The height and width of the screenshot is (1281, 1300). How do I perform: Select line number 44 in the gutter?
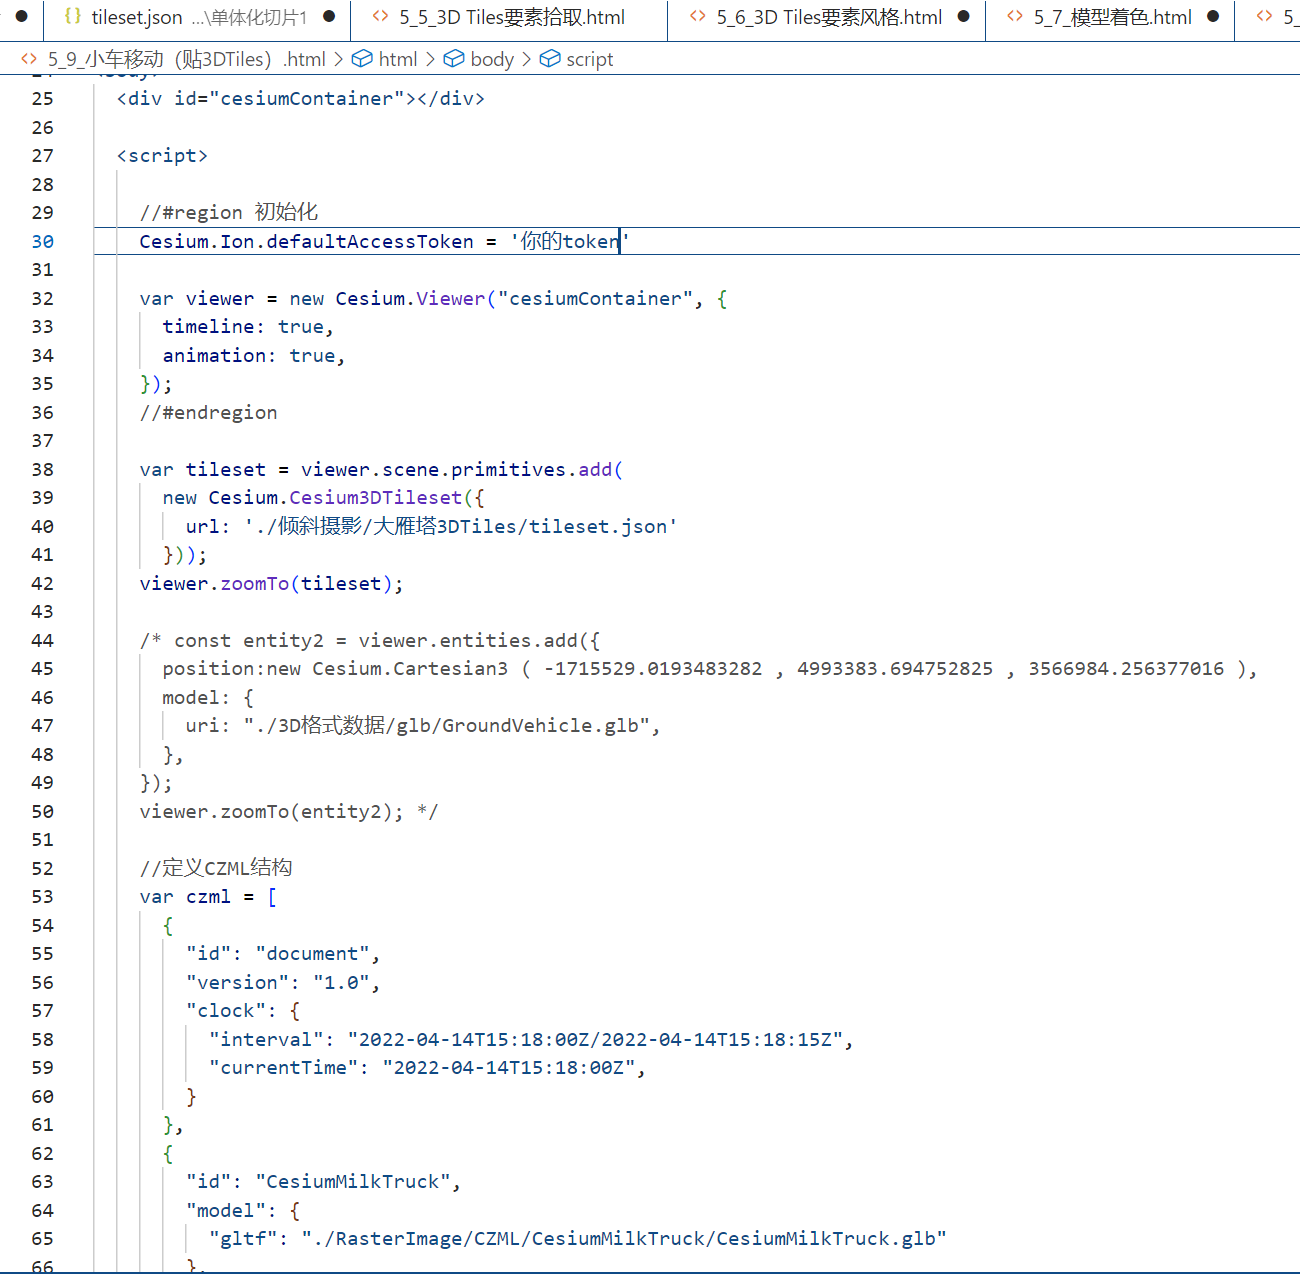pos(43,640)
